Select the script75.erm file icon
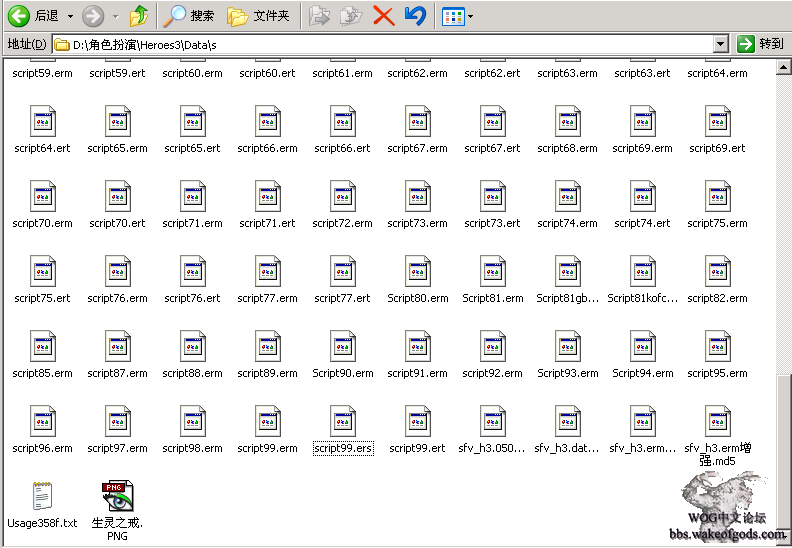Image resolution: width=792 pixels, height=548 pixels. [x=717, y=196]
